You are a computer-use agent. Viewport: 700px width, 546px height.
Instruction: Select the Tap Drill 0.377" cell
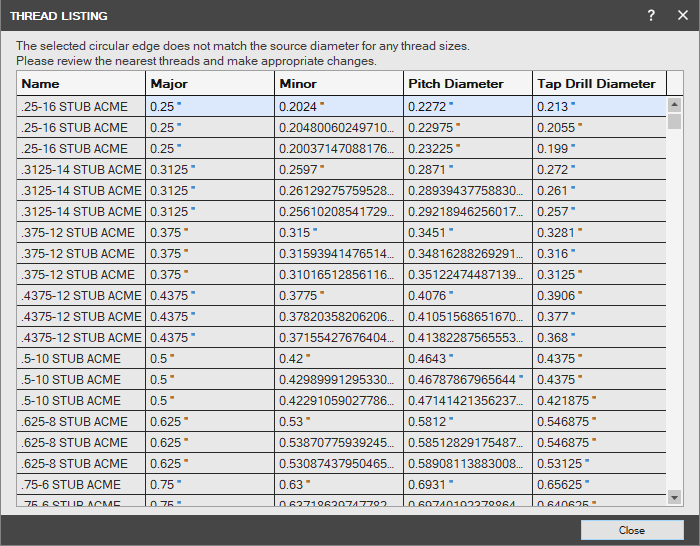tap(600, 317)
